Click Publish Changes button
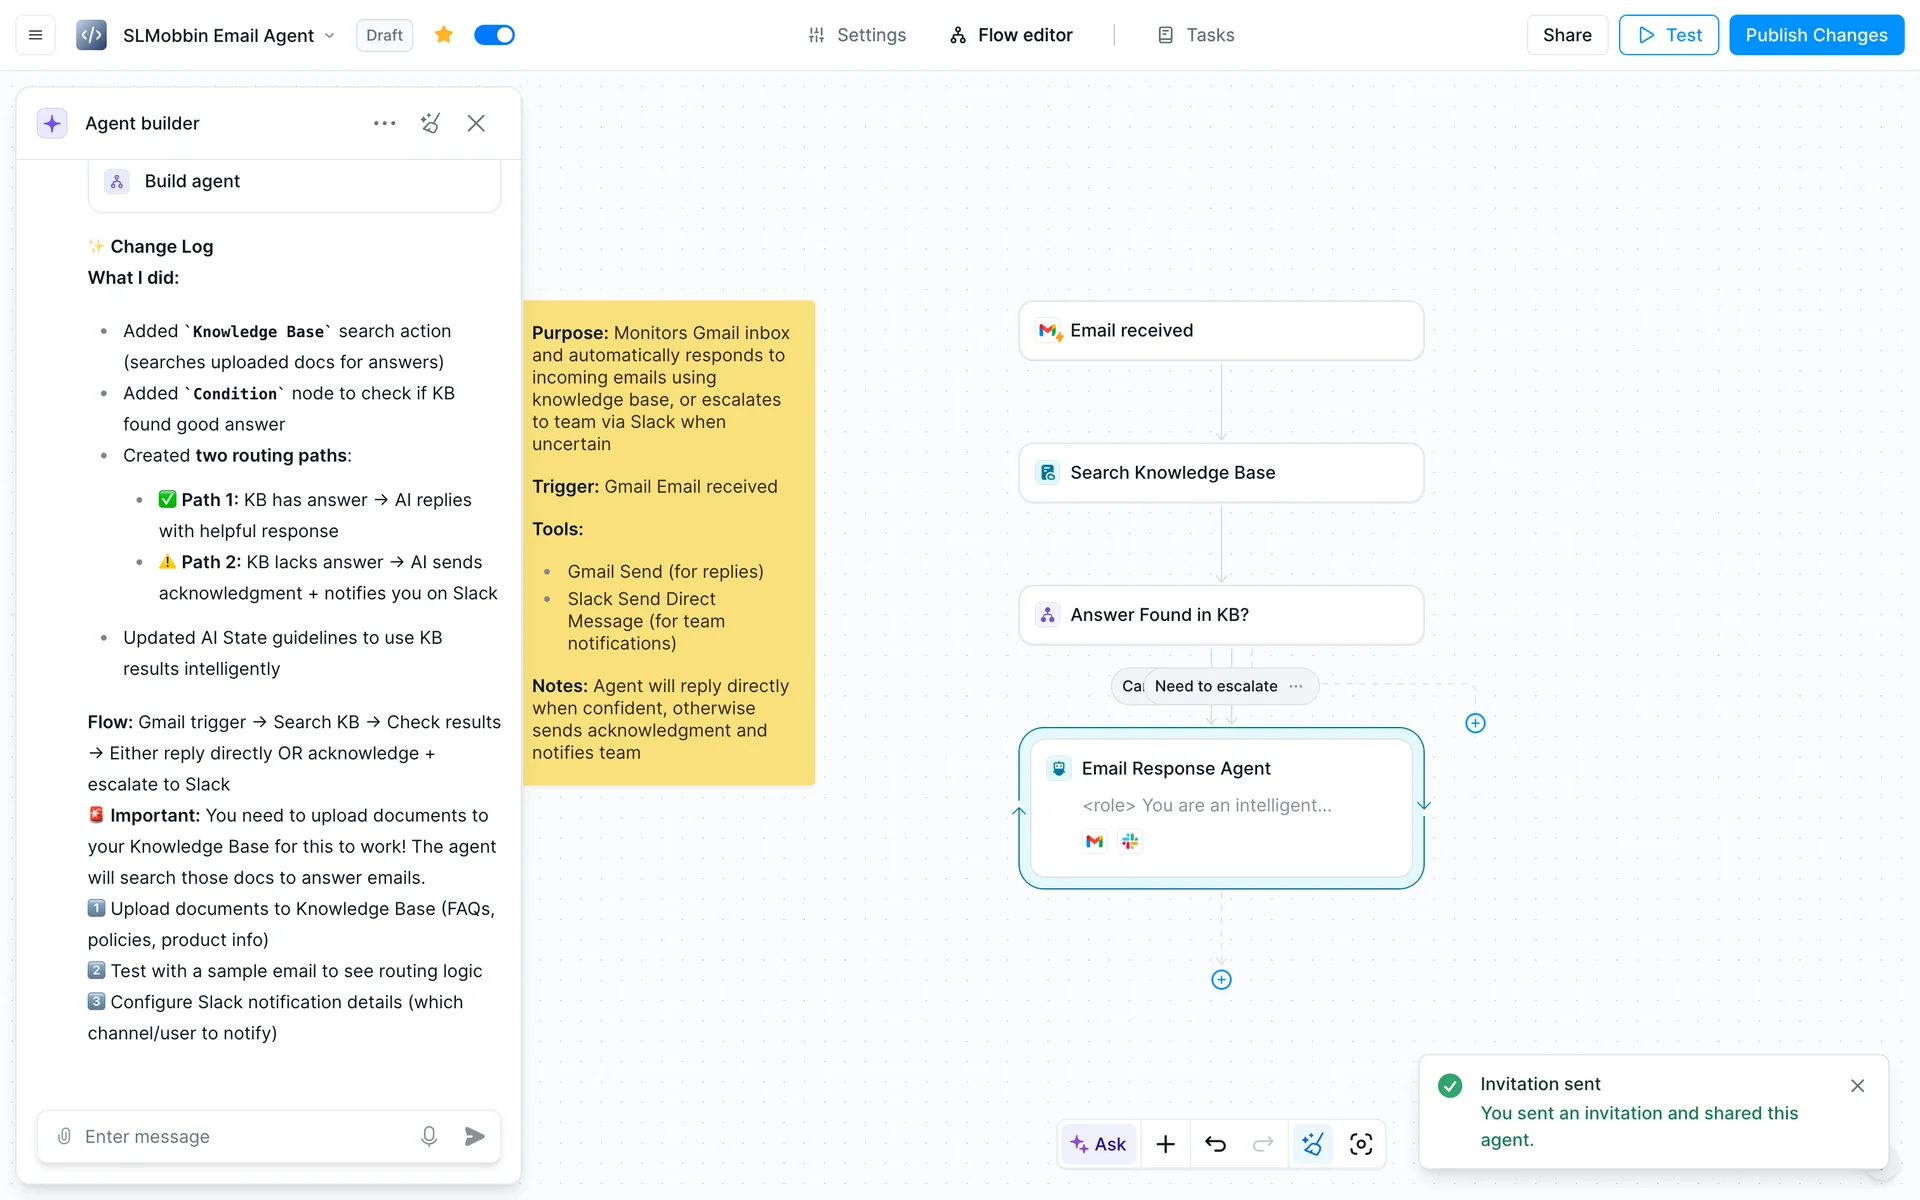This screenshot has width=1920, height=1200. point(1816,35)
